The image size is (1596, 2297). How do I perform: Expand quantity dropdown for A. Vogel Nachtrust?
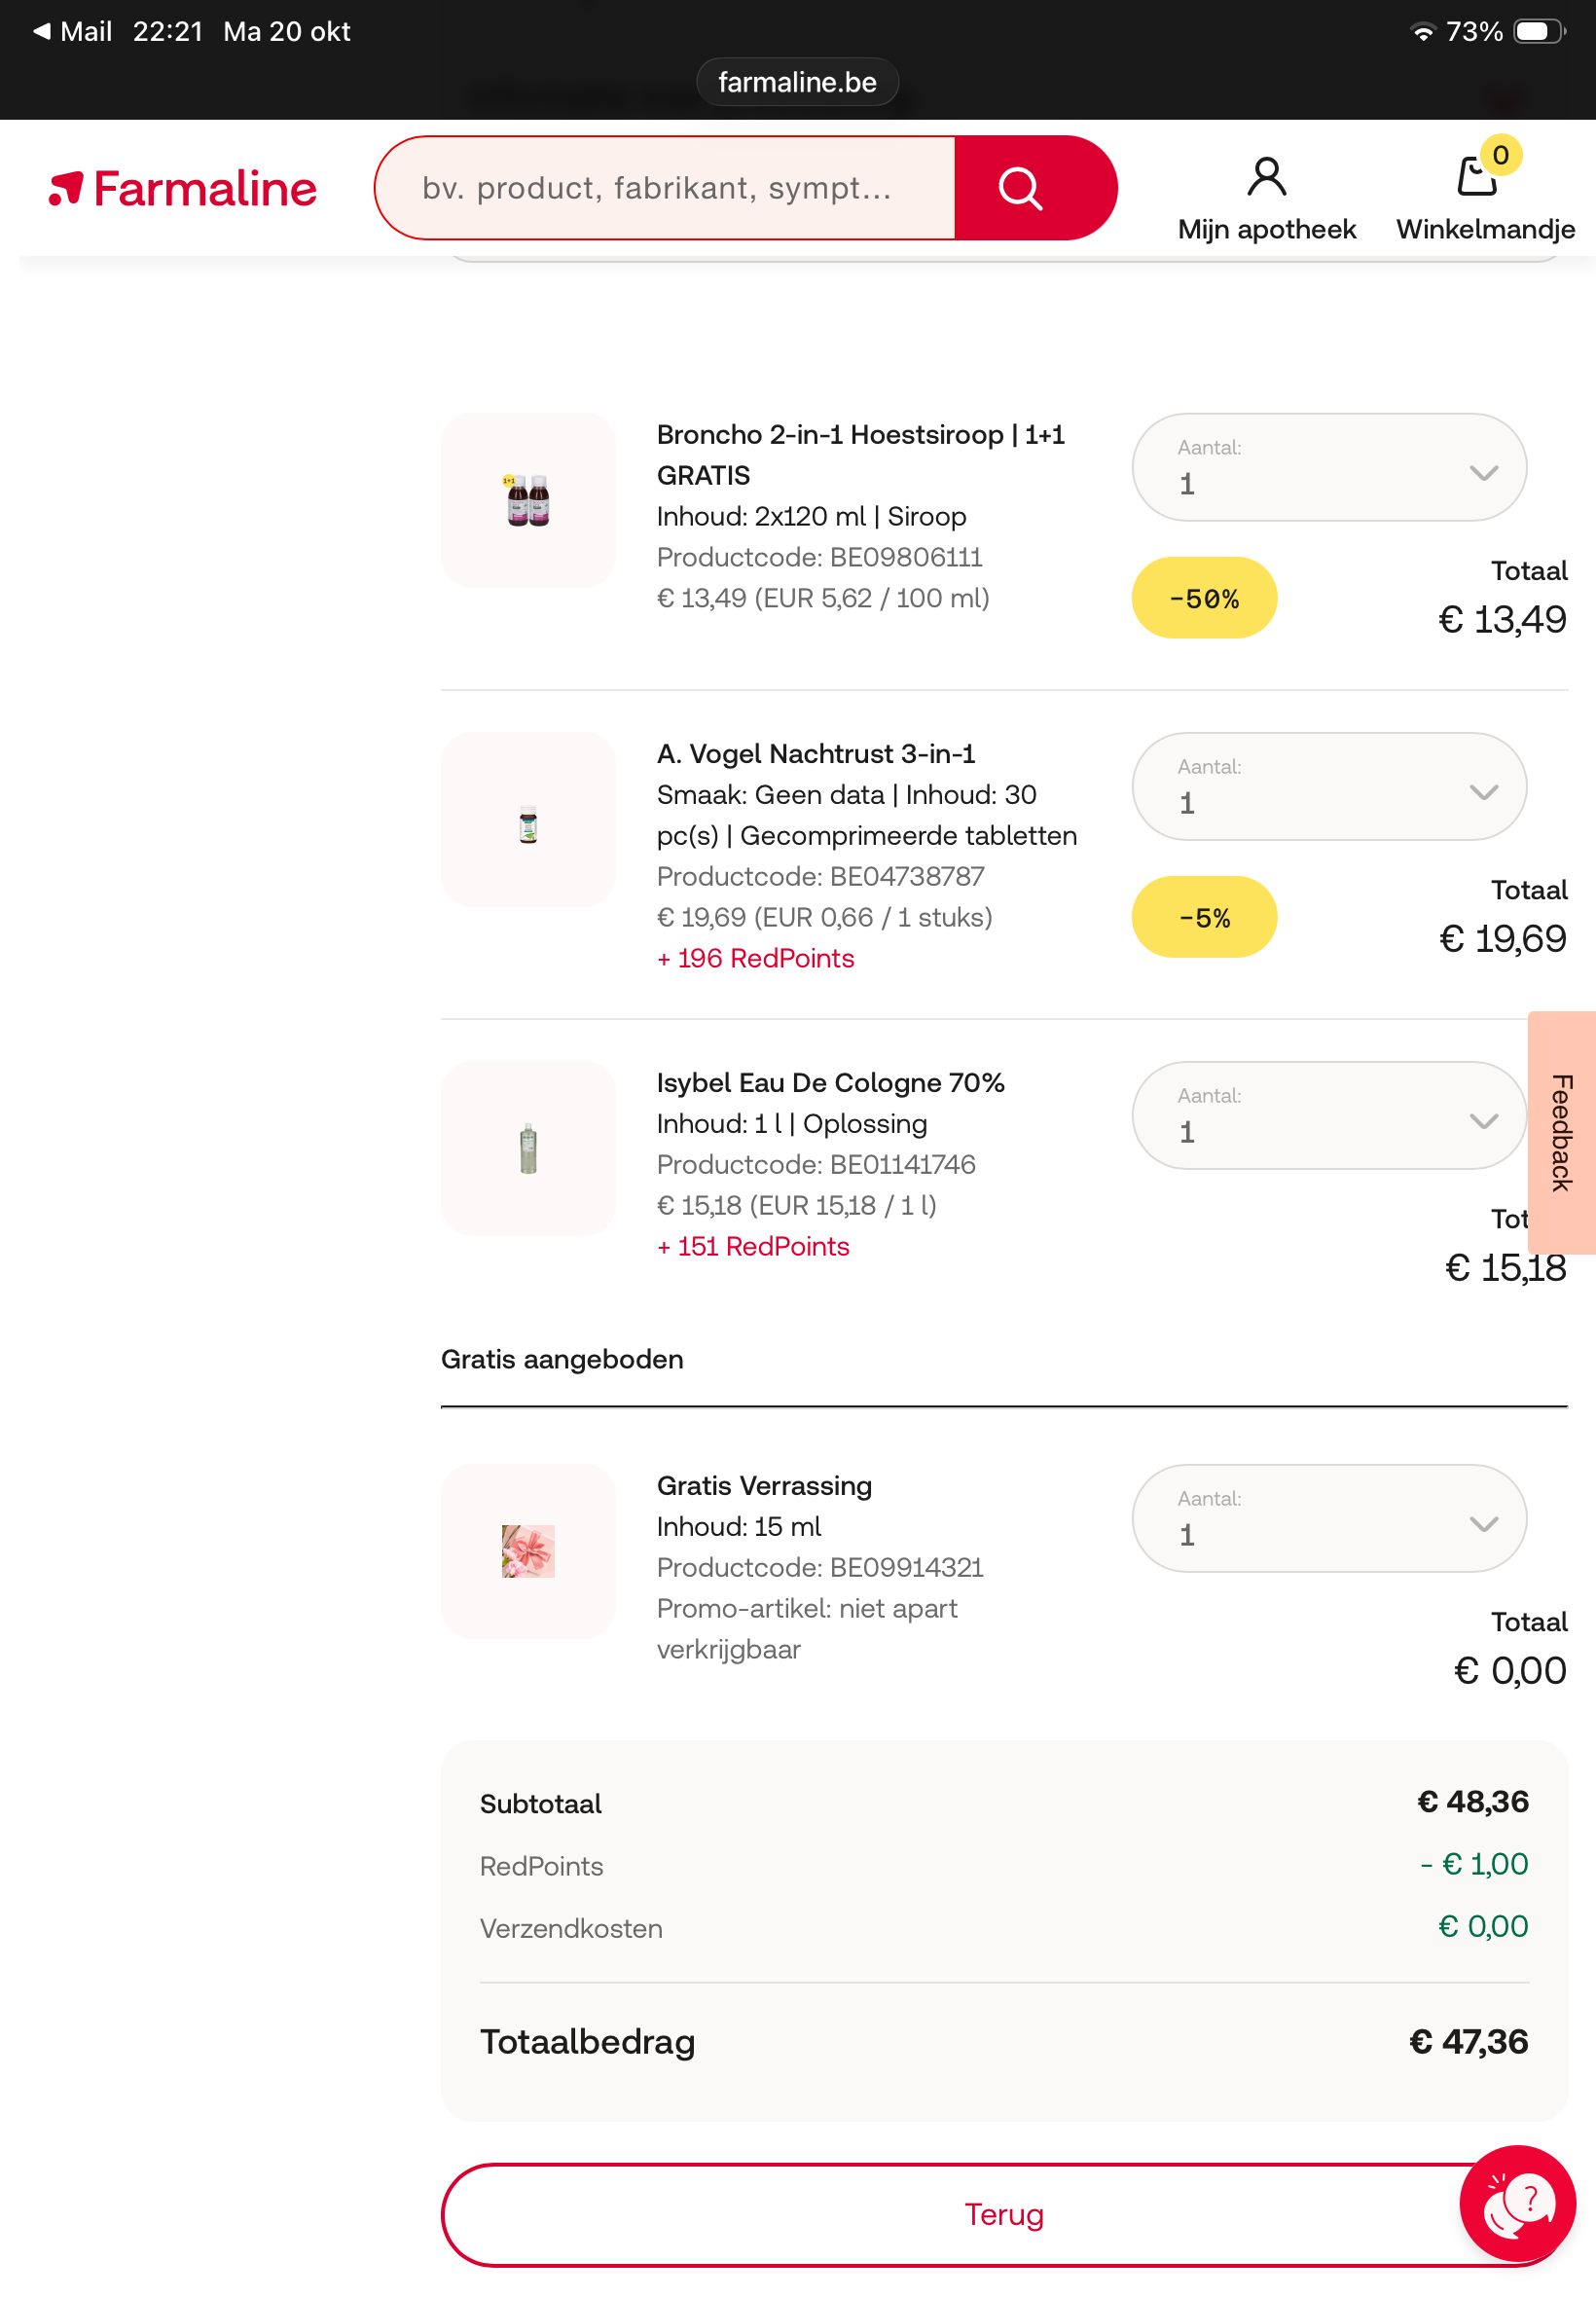click(x=1328, y=787)
